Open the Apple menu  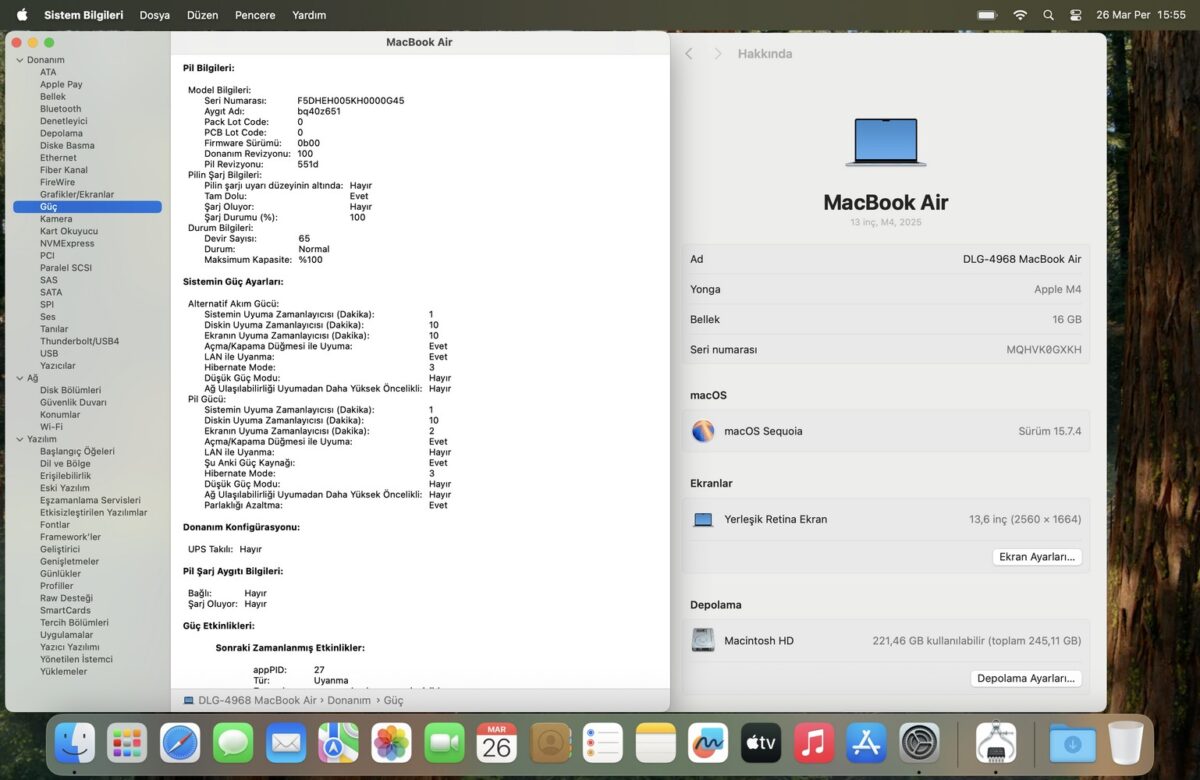[x=22, y=15]
